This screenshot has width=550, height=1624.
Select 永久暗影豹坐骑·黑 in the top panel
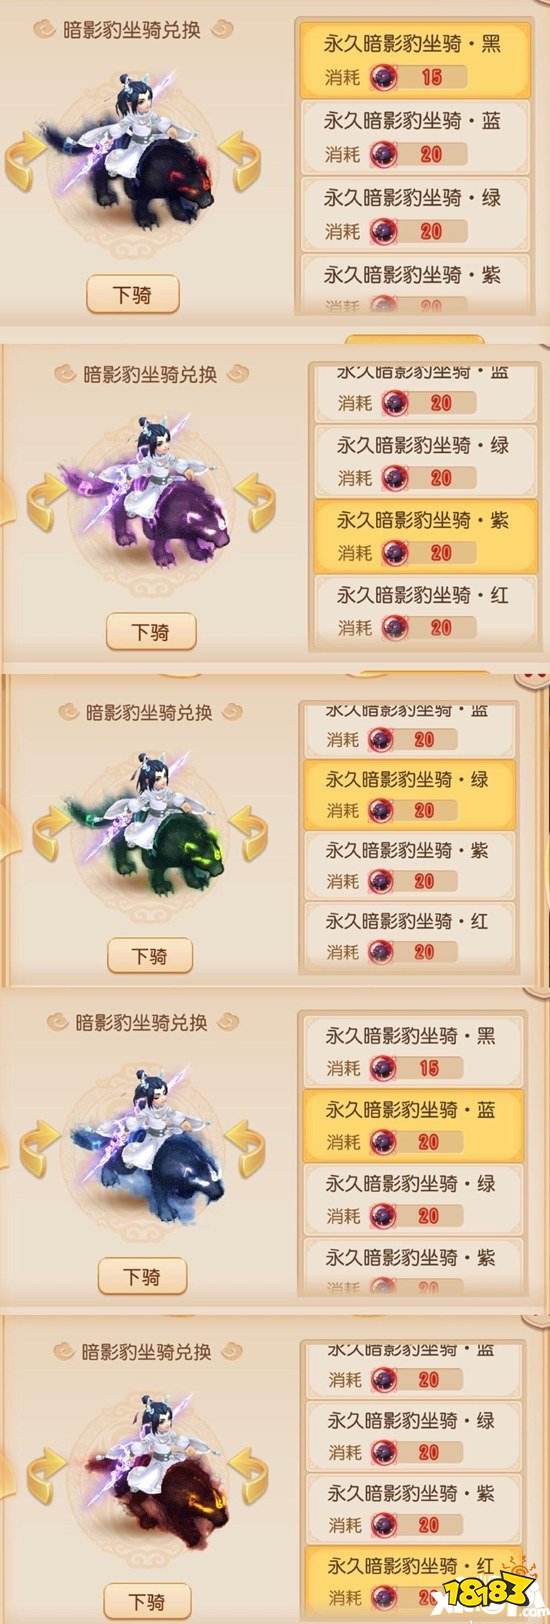point(413,59)
